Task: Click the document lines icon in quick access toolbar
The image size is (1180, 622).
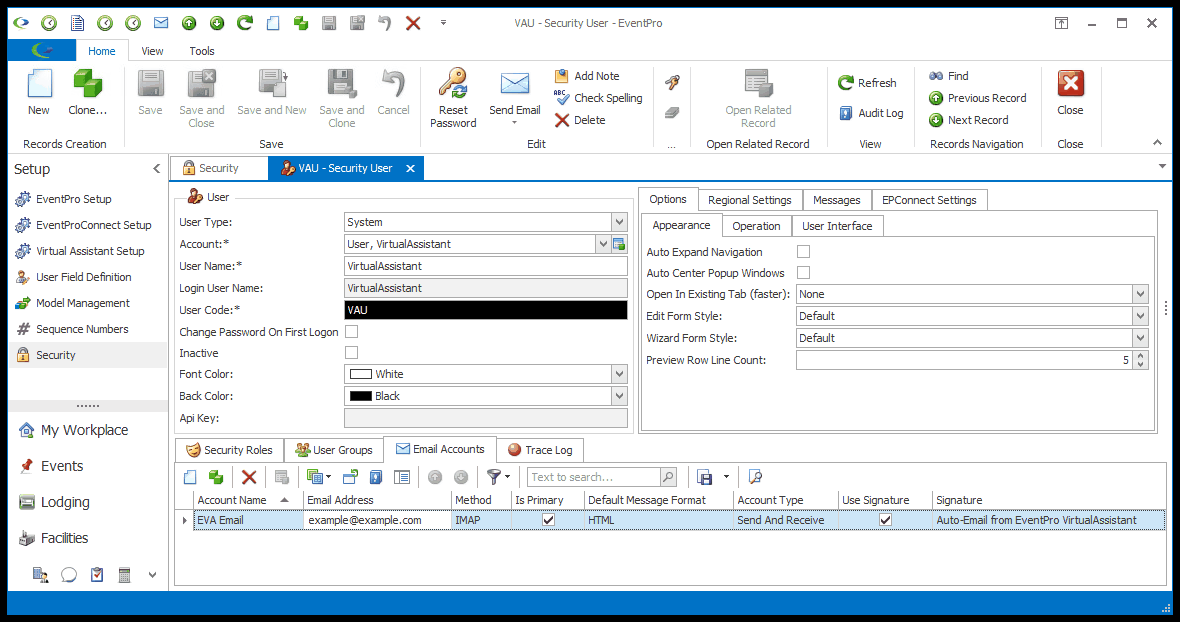Action: click(77, 23)
